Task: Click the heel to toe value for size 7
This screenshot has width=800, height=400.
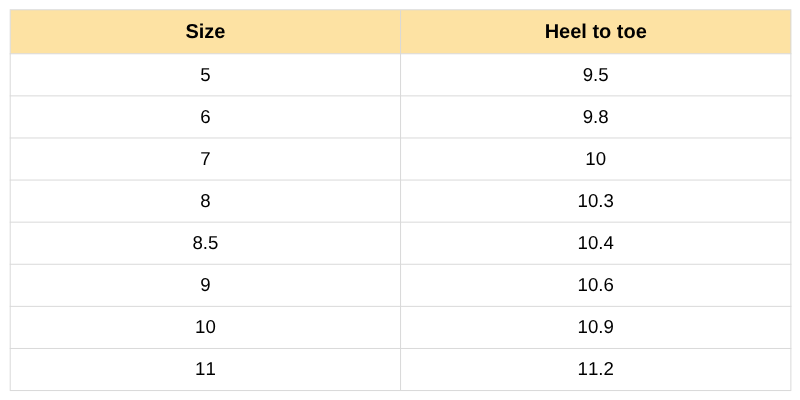Action: (595, 159)
